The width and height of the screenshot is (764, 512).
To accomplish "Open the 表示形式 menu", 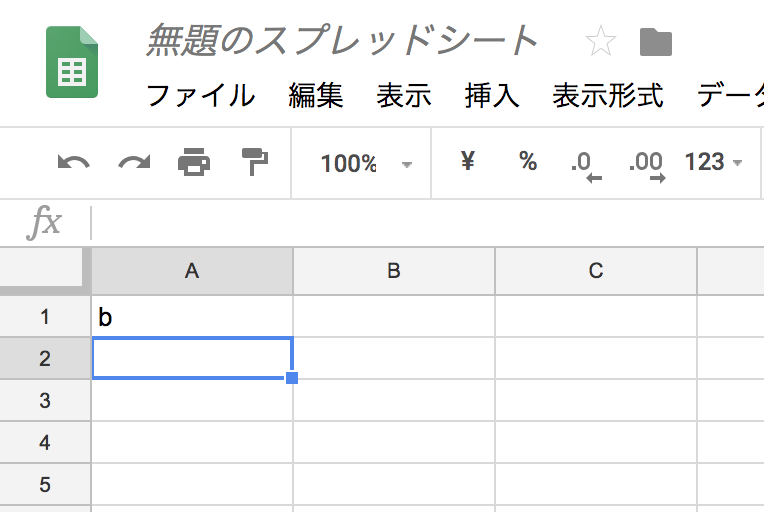I will click(x=607, y=96).
